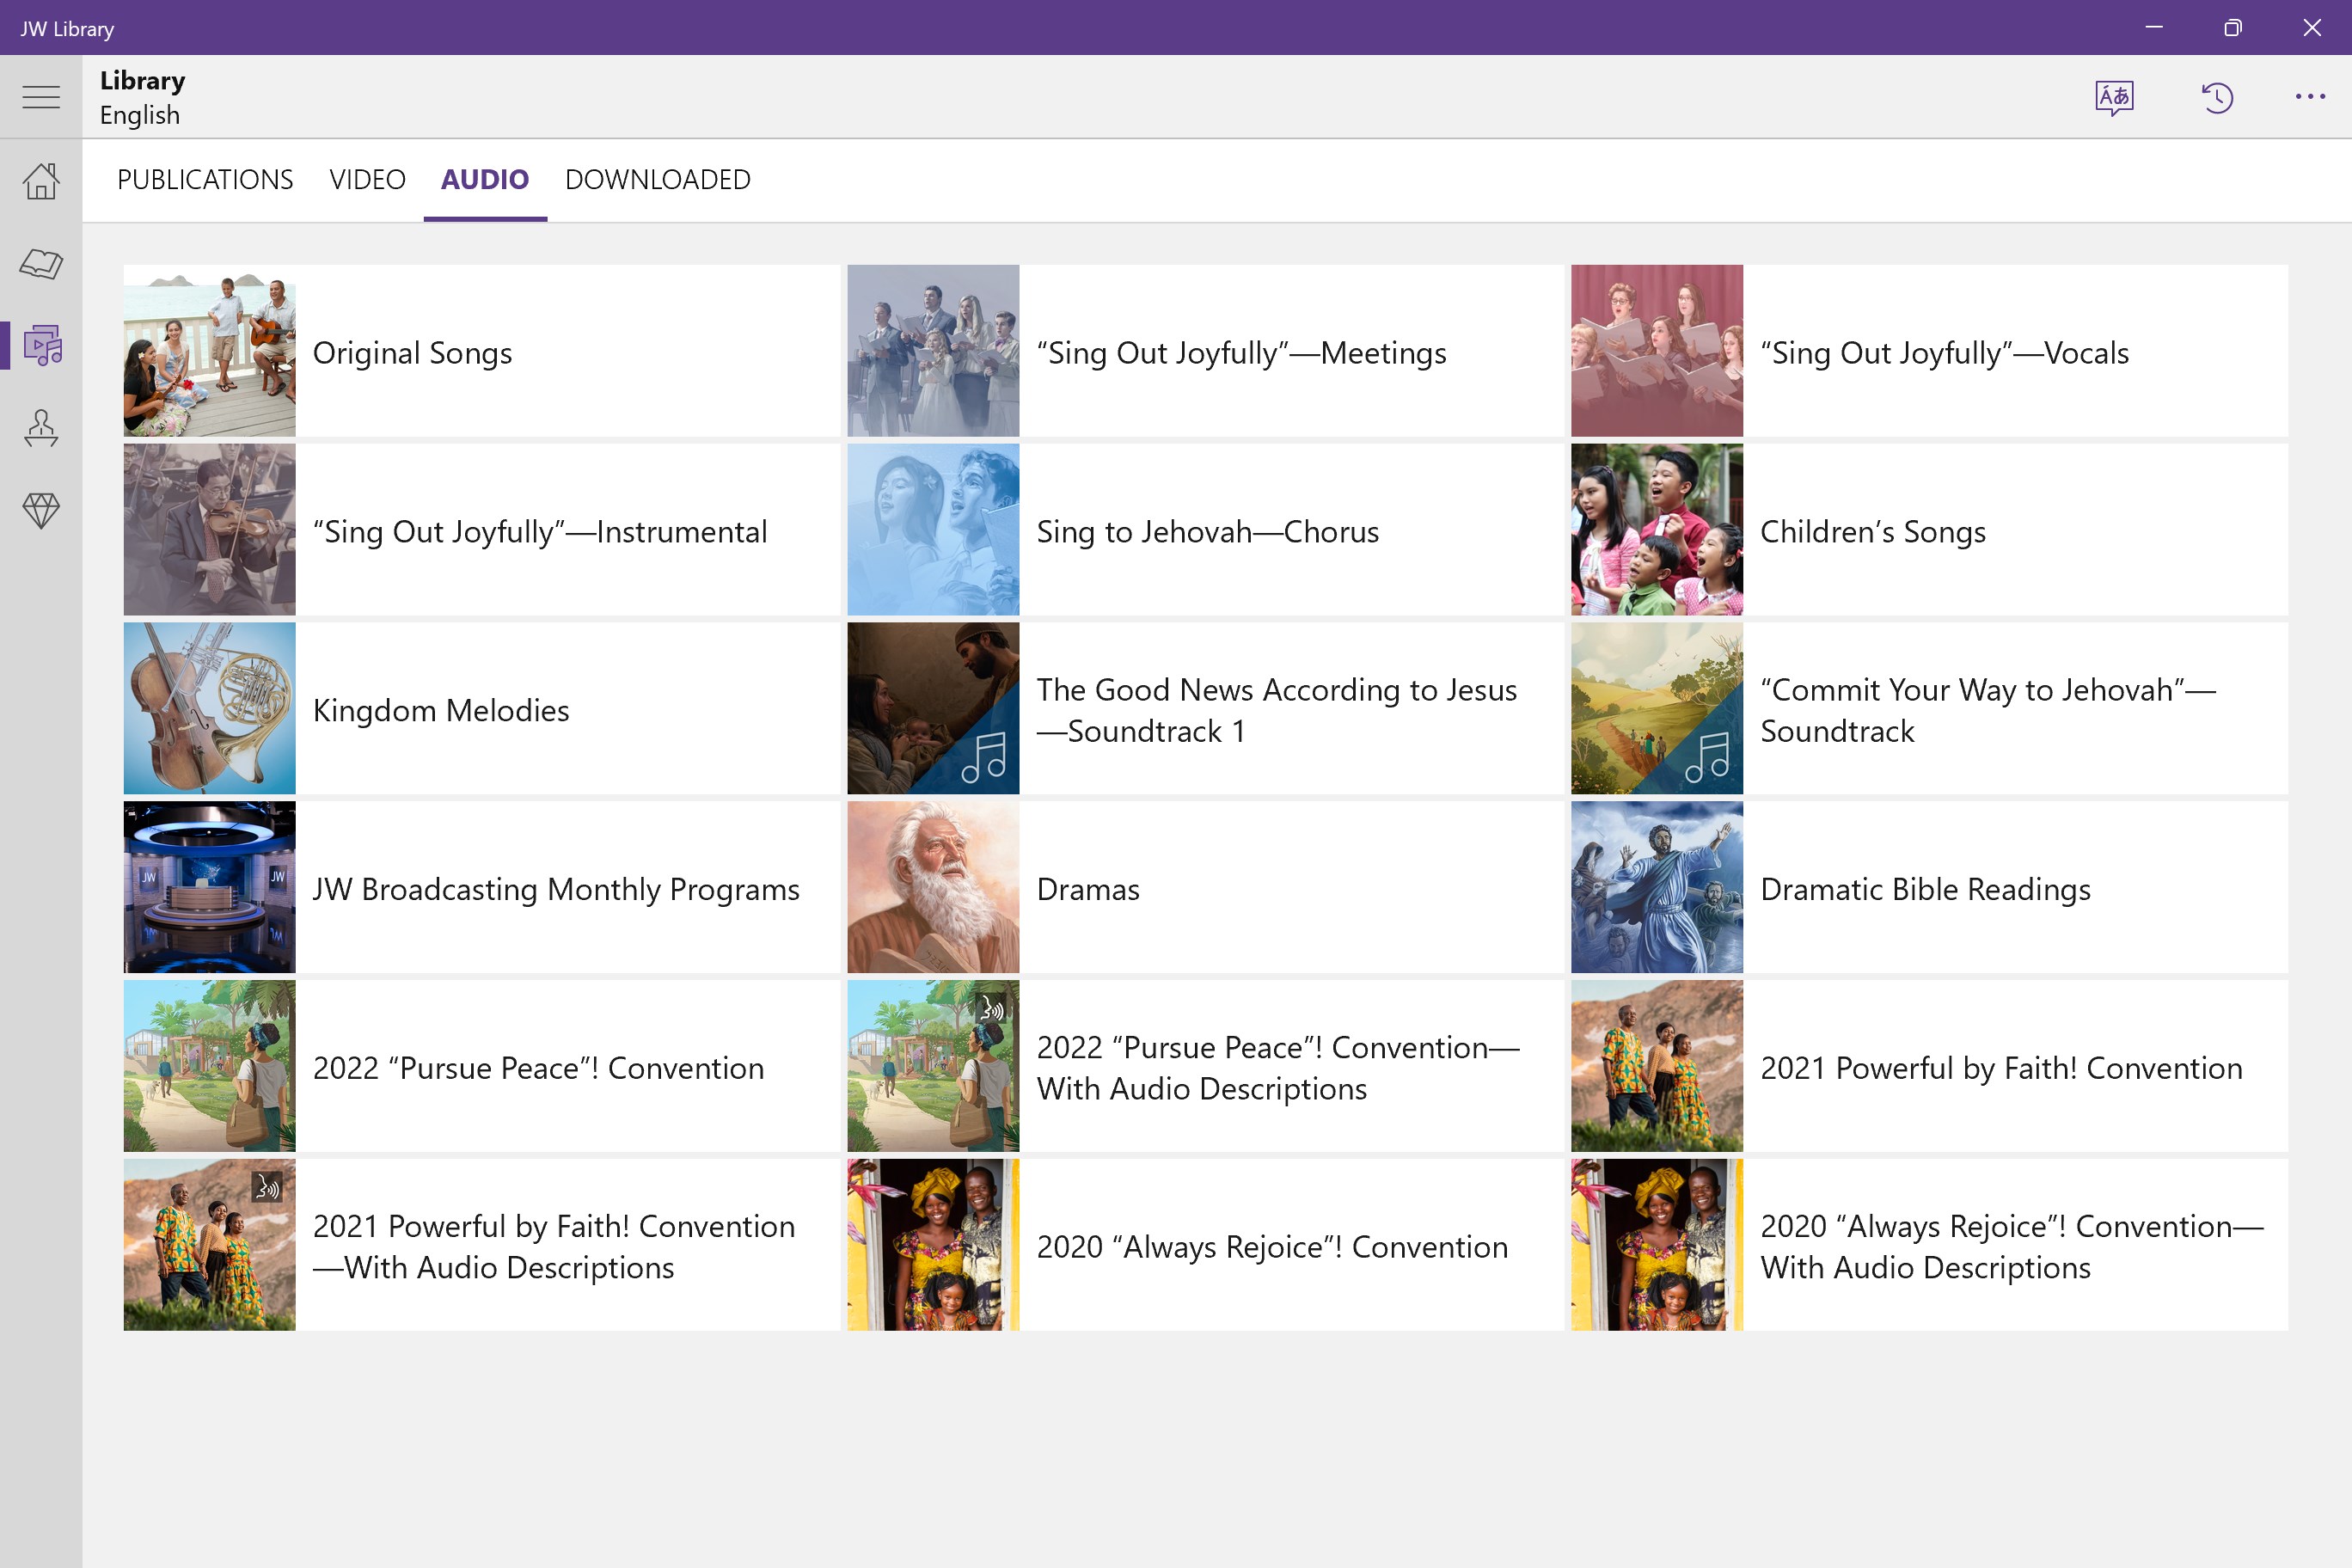
Task: Open "Sing Out Joyfully"—Instrumental category
Action: point(482,530)
